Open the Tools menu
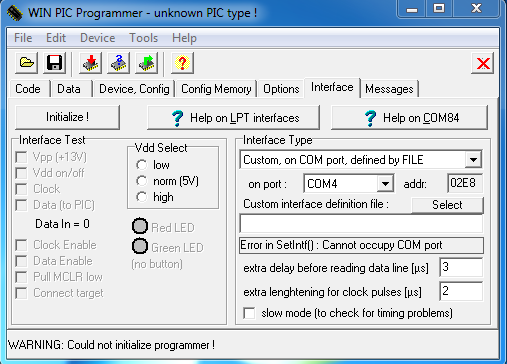This screenshot has height=364, width=507. [143, 38]
